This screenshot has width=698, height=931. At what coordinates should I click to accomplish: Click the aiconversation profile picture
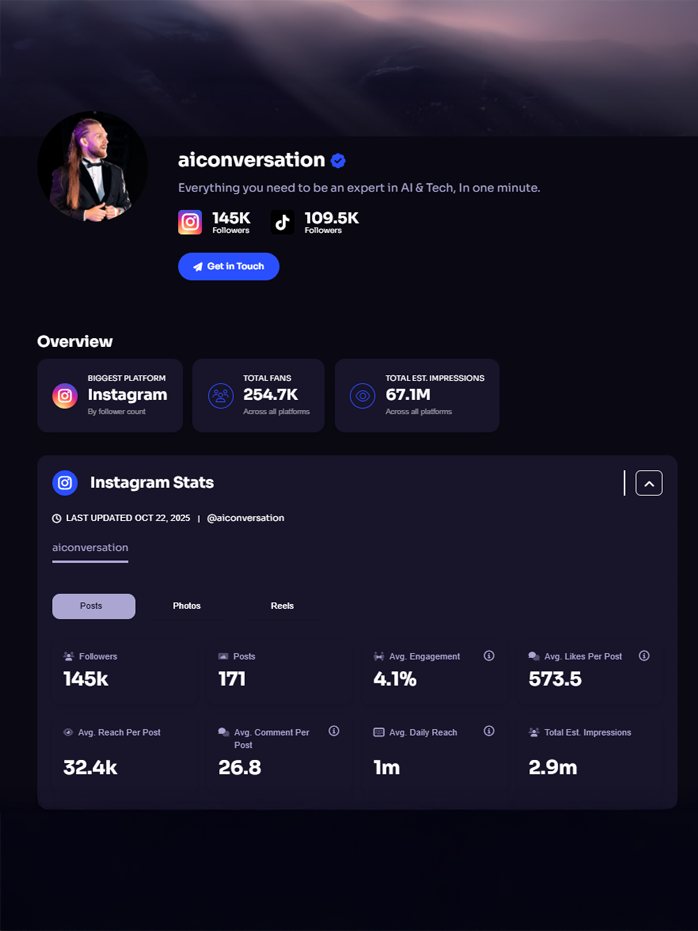pyautogui.click(x=93, y=166)
